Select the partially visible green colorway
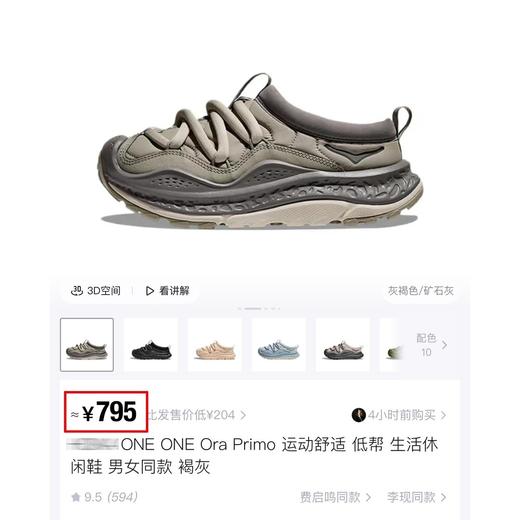This screenshot has height=520, width=520. 392,345
